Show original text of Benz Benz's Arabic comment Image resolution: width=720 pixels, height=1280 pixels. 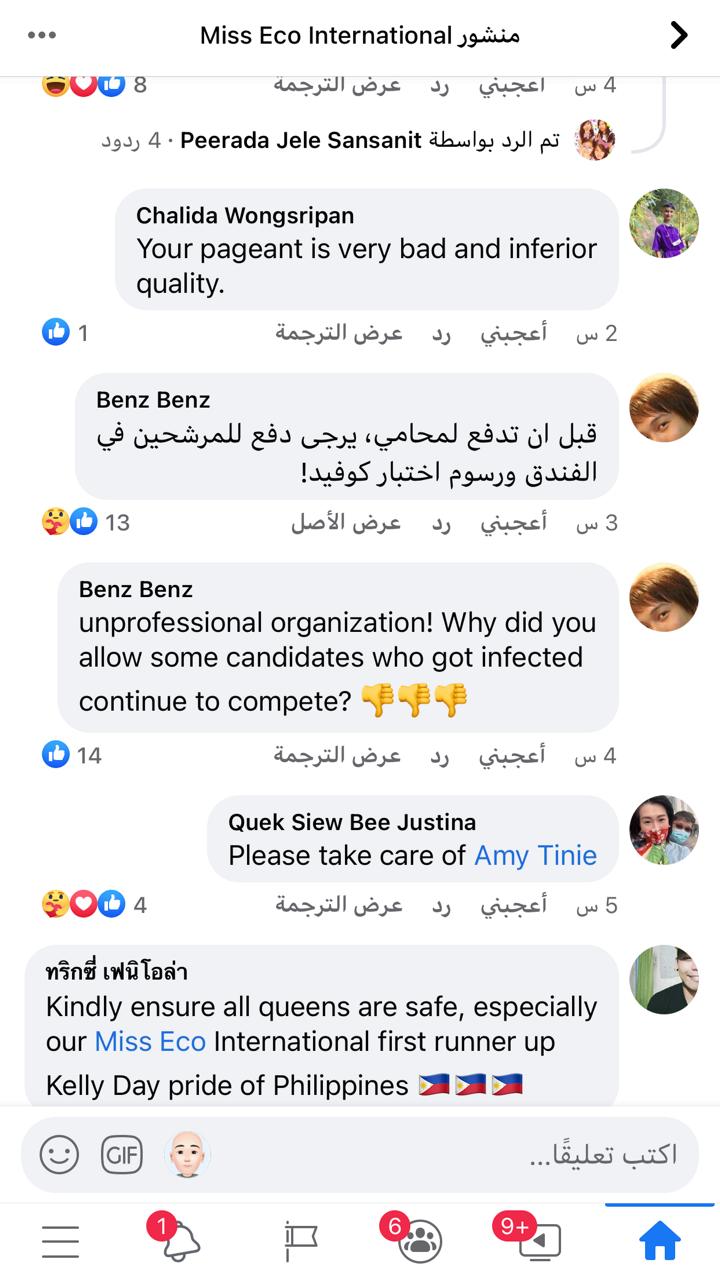coord(346,522)
